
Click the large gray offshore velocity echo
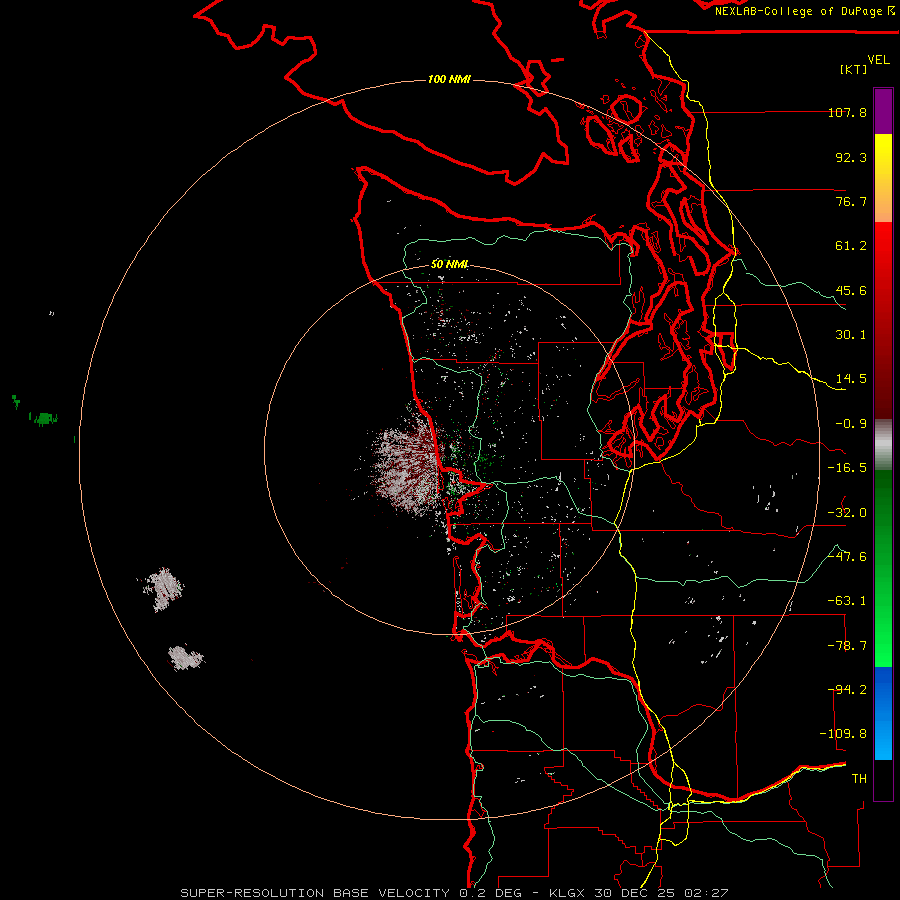coord(403,466)
